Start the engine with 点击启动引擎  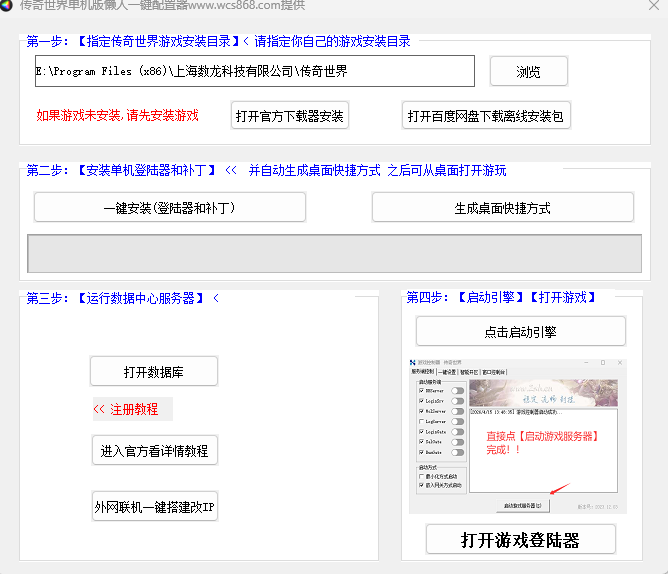tap(521, 331)
